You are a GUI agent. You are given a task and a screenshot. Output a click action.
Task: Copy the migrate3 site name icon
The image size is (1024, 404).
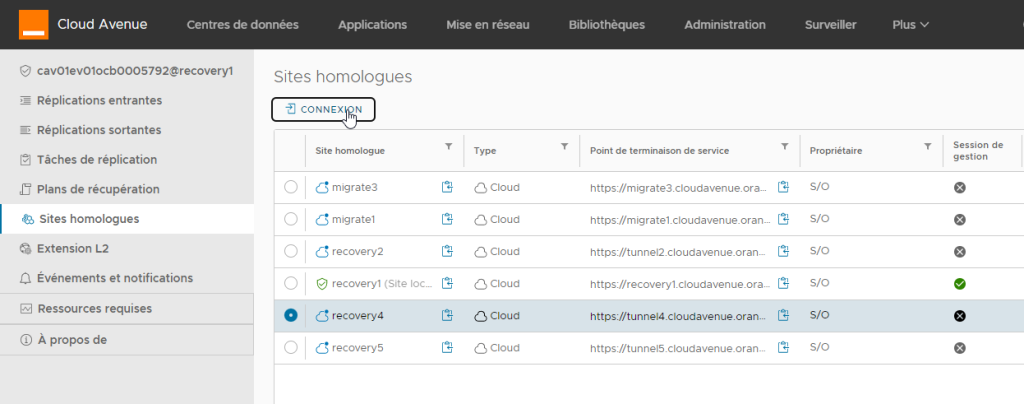tap(447, 187)
